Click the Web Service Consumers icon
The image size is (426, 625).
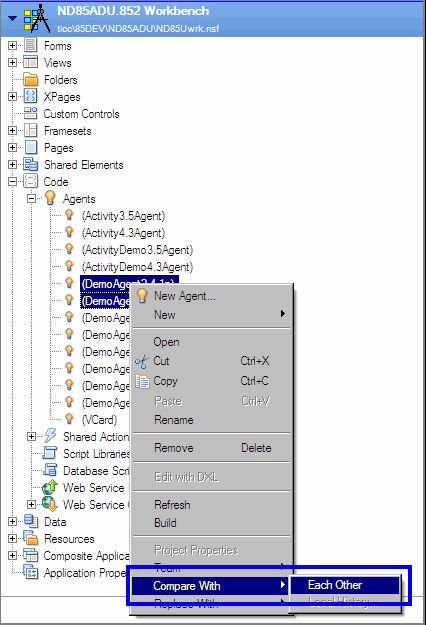tap(50, 504)
